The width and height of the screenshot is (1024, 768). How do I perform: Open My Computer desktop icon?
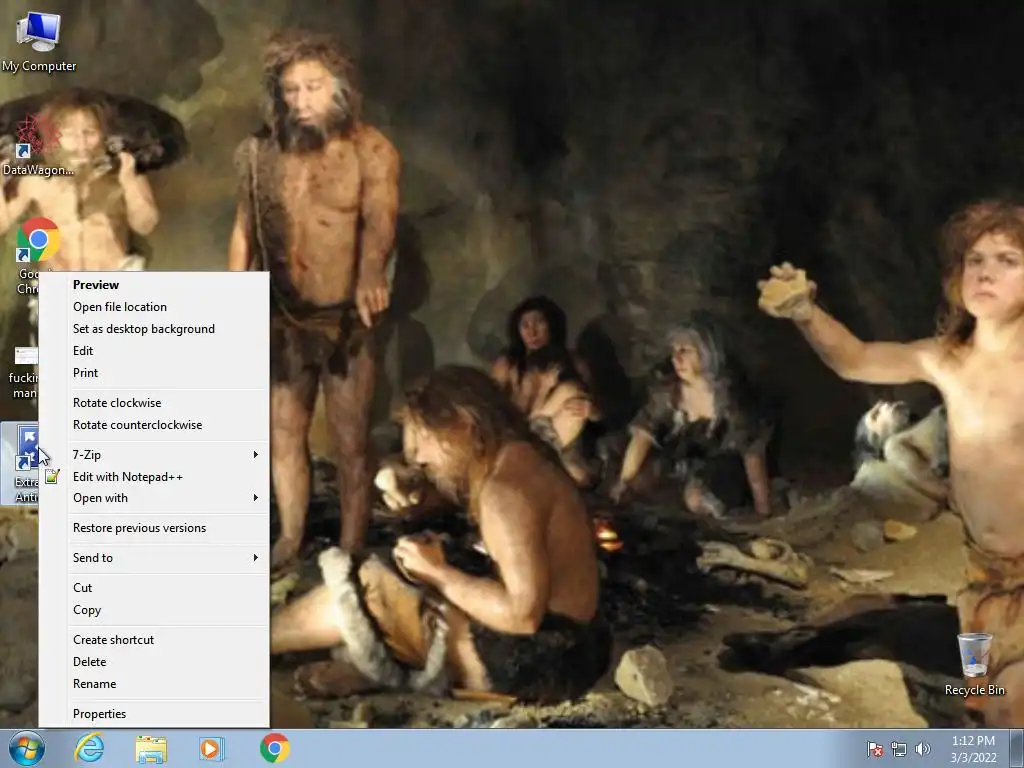39,42
